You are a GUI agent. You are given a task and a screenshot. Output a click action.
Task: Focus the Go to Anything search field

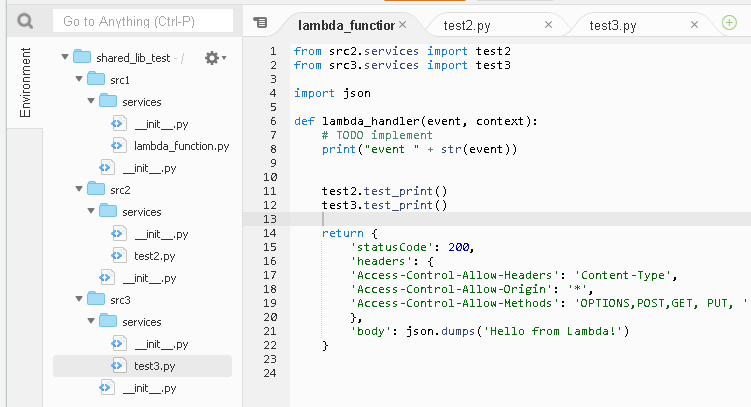143,21
